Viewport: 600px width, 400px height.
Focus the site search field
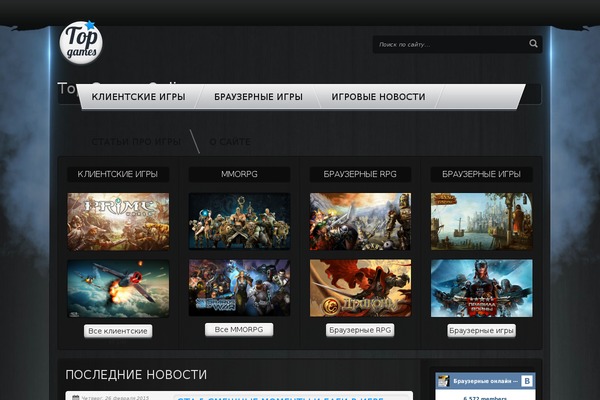[x=457, y=44]
